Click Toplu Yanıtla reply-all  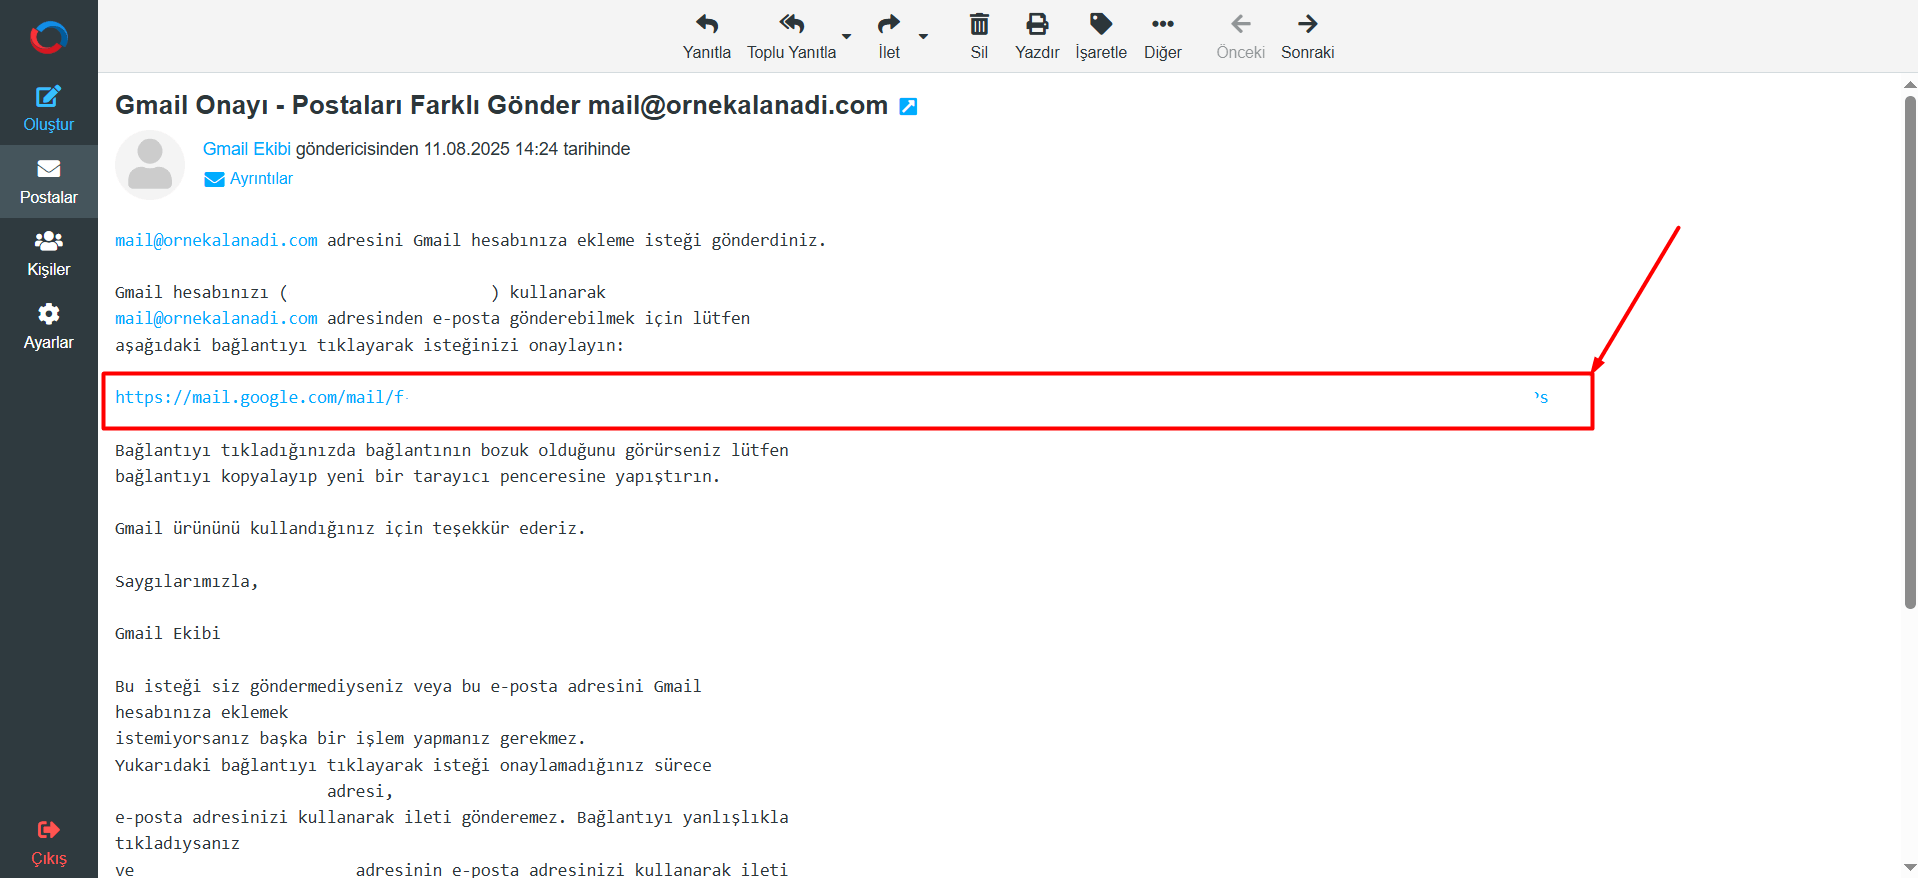click(791, 37)
